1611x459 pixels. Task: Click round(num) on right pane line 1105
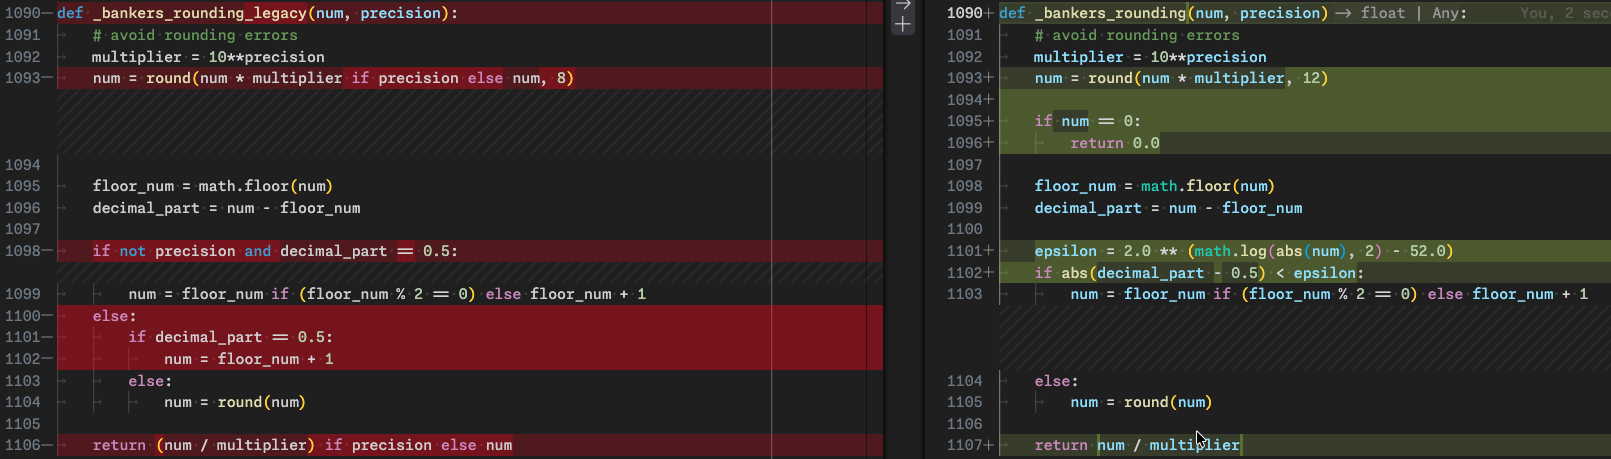click(1167, 402)
